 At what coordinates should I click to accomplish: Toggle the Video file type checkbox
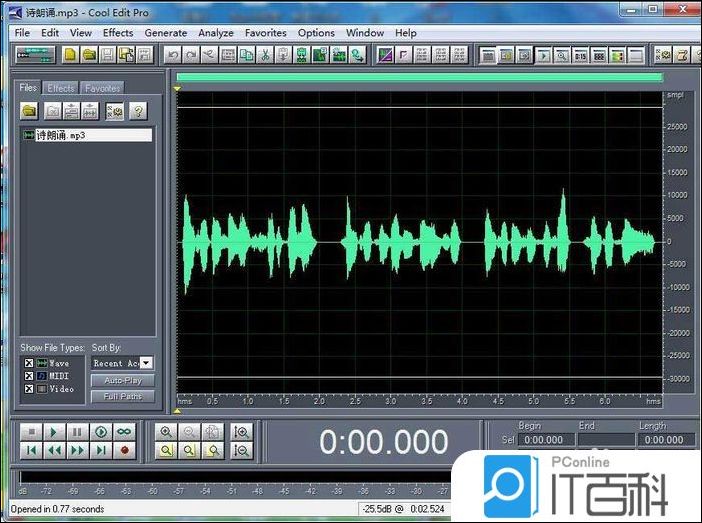pyautogui.click(x=29, y=389)
